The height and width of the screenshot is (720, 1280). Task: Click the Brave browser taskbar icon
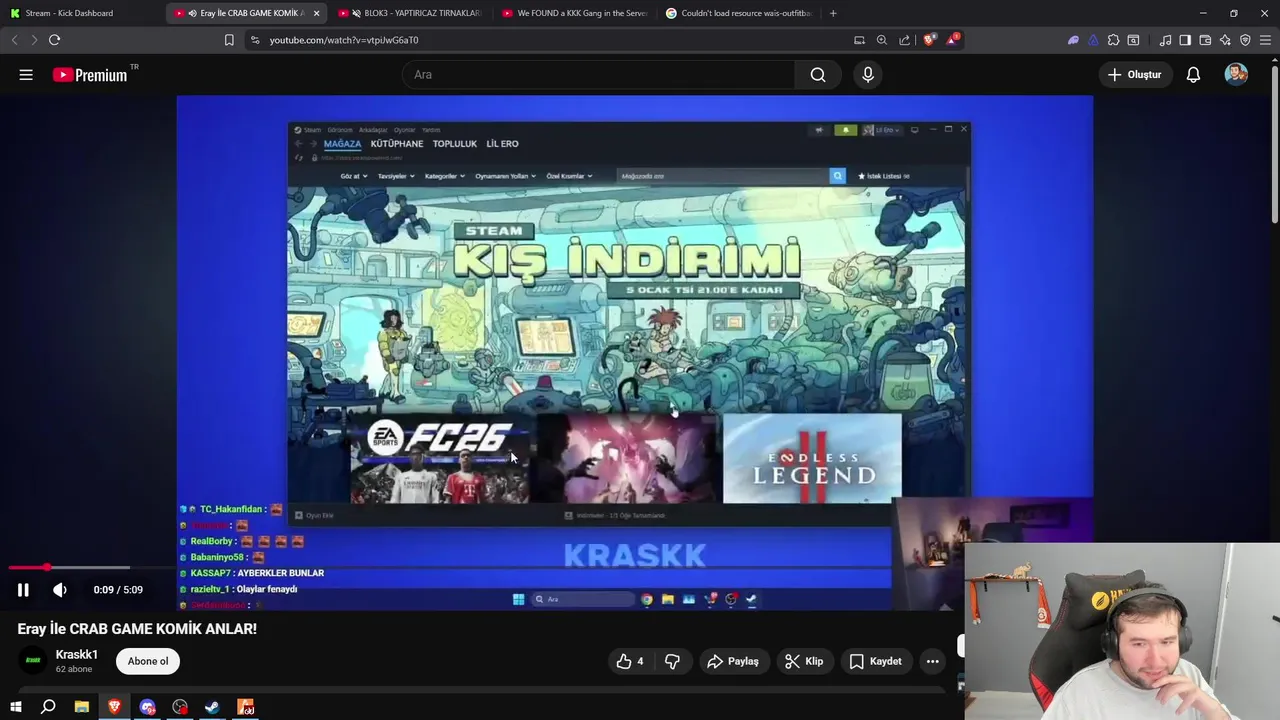(114, 707)
